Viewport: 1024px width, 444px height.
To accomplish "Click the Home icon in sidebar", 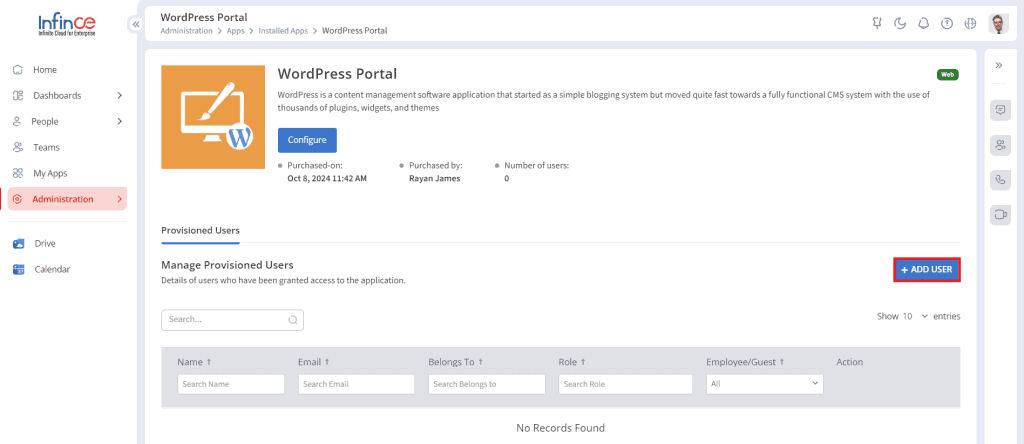I will click(x=18, y=70).
